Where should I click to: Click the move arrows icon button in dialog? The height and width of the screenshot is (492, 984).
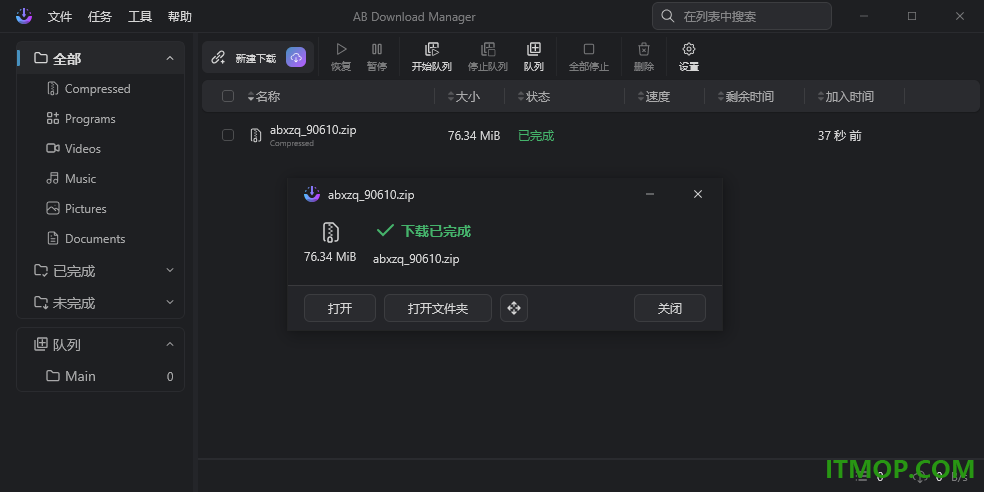pyautogui.click(x=514, y=308)
